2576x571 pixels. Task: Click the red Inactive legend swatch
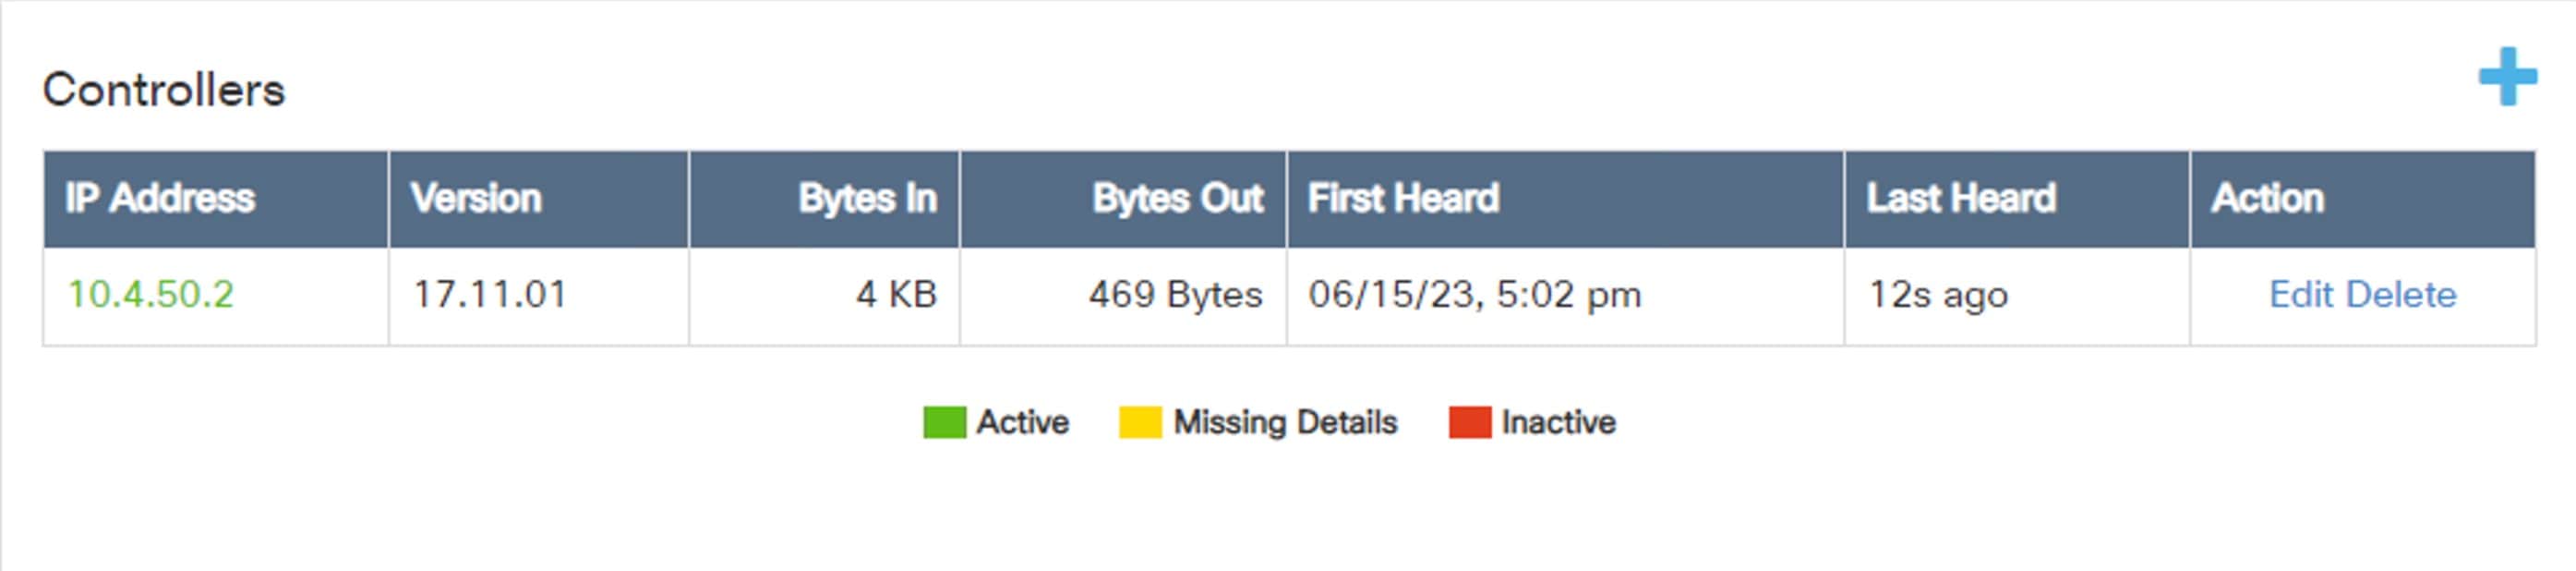coord(1469,422)
